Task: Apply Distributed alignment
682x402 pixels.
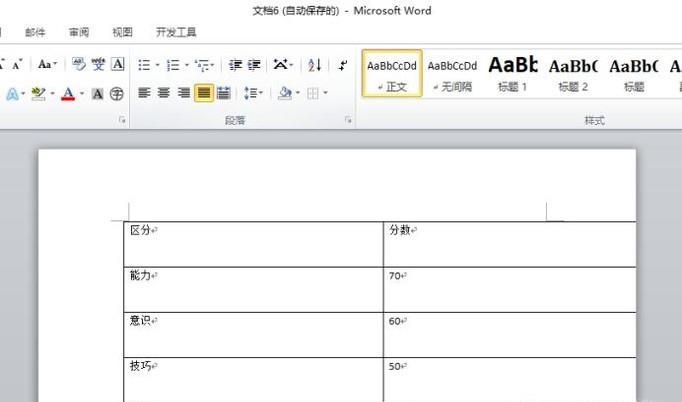Action: tap(224, 93)
